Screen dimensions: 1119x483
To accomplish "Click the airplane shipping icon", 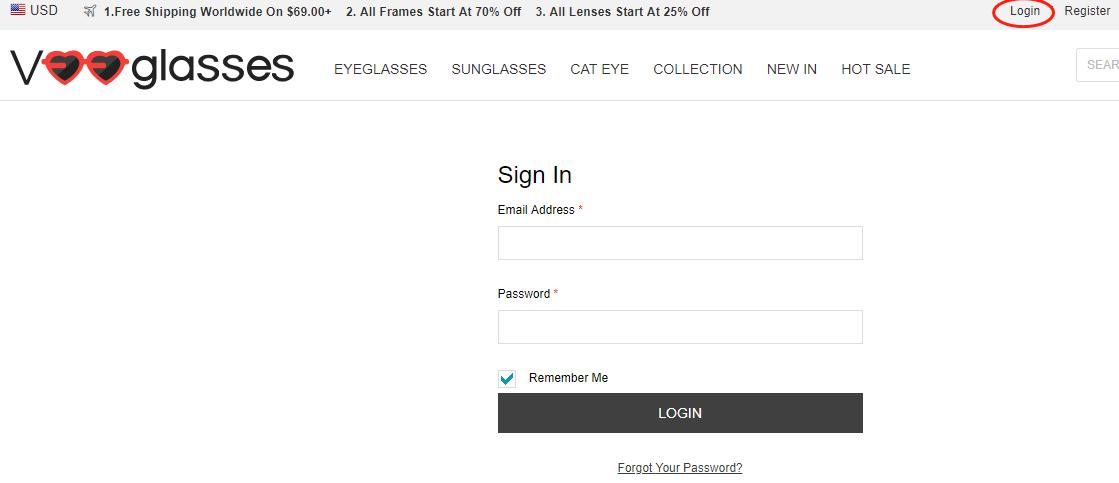I will click(90, 11).
